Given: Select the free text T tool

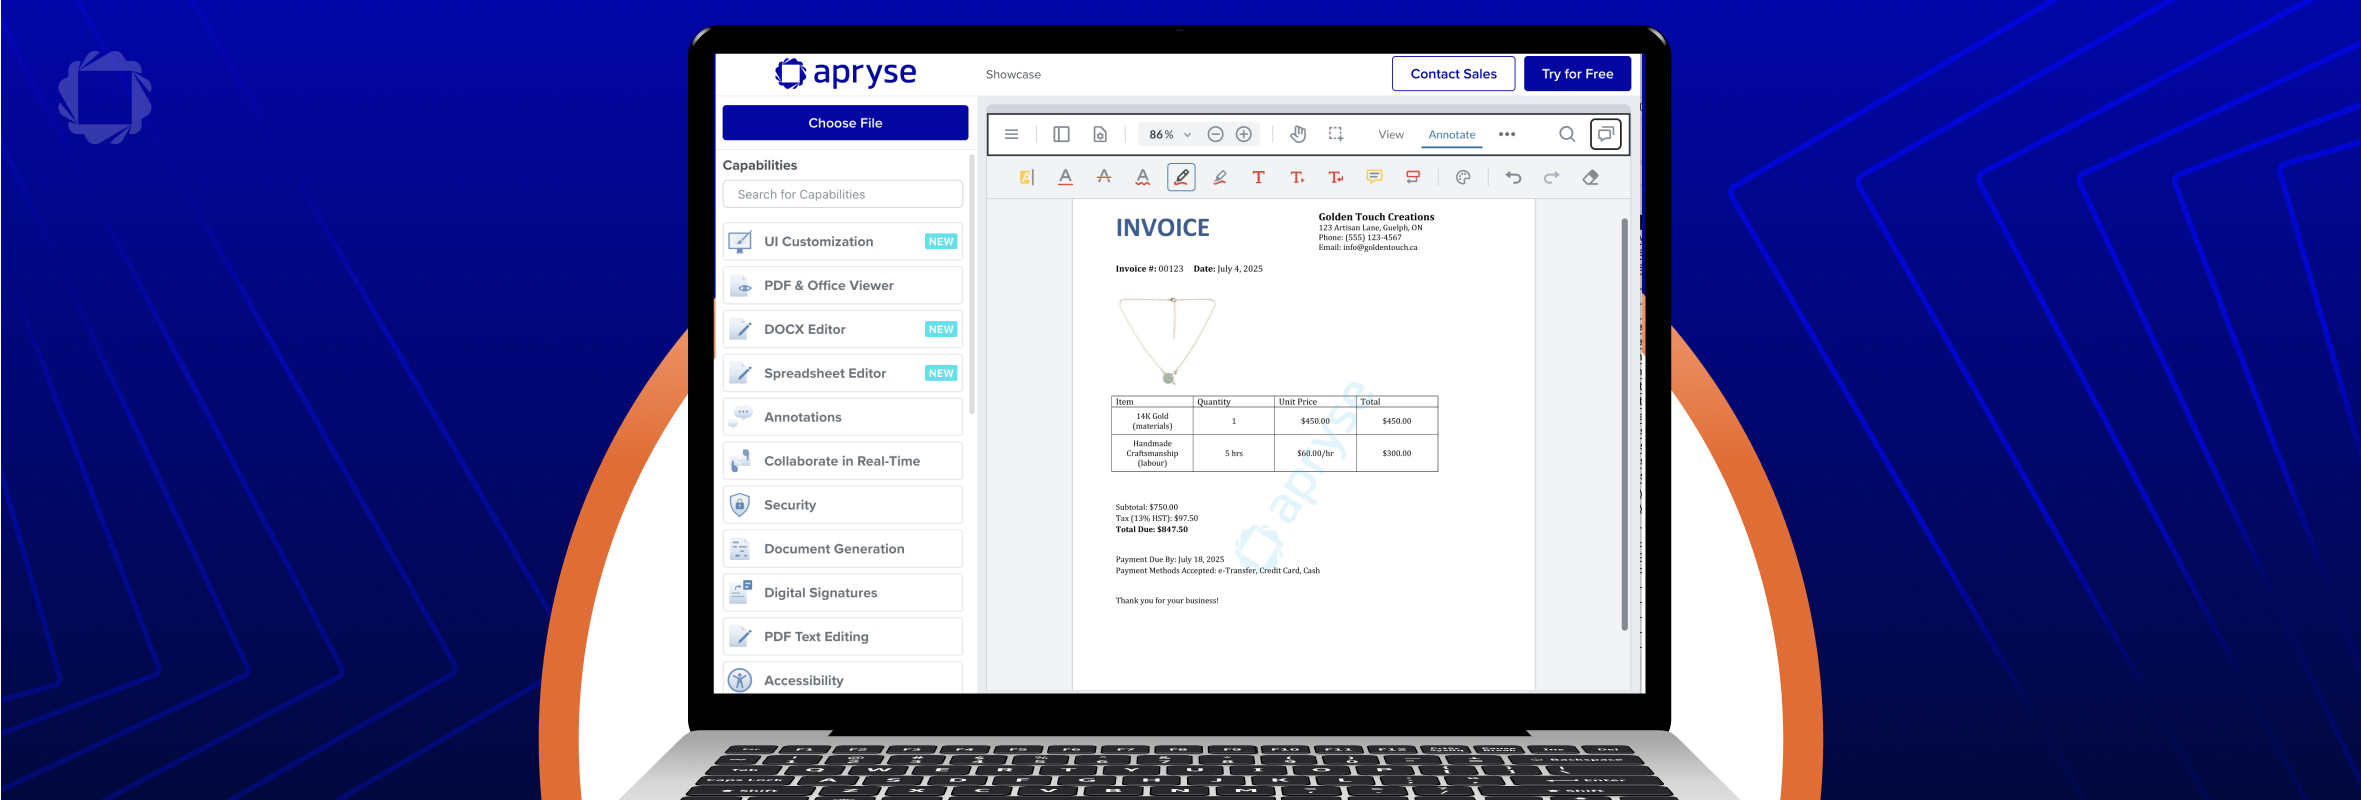Looking at the screenshot, I should pyautogui.click(x=1258, y=177).
